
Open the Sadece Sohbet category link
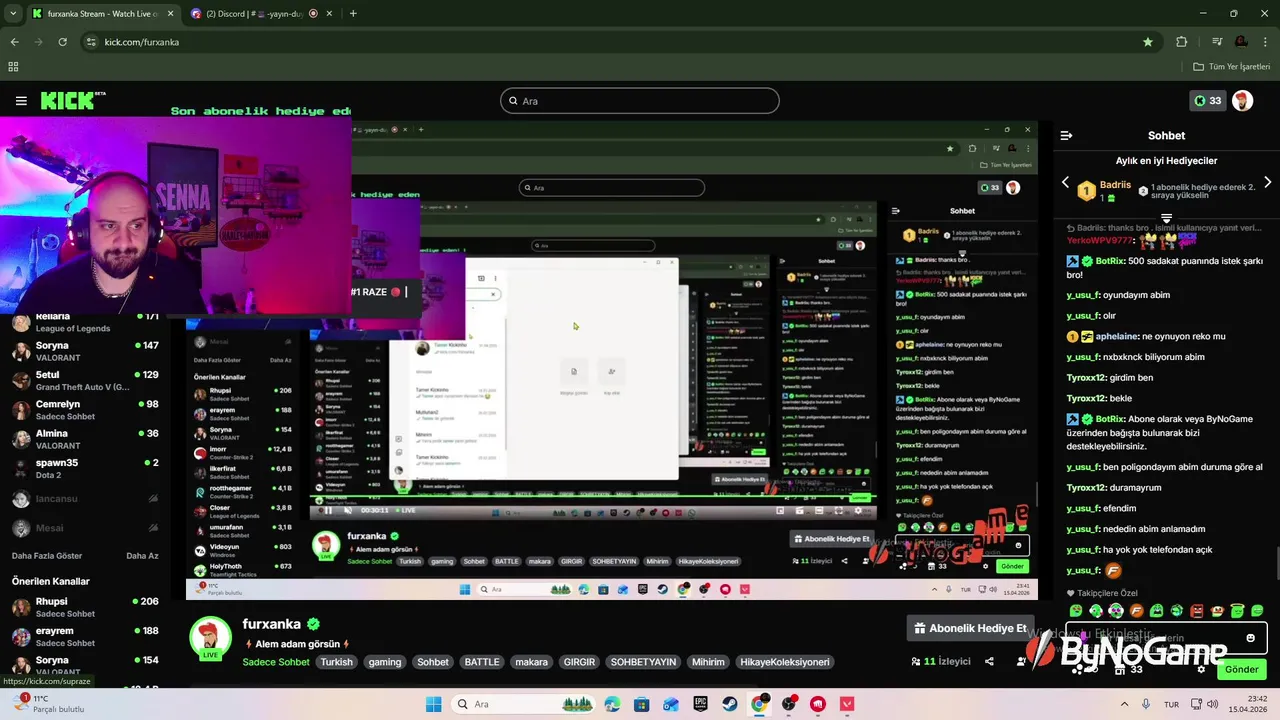pos(276,662)
